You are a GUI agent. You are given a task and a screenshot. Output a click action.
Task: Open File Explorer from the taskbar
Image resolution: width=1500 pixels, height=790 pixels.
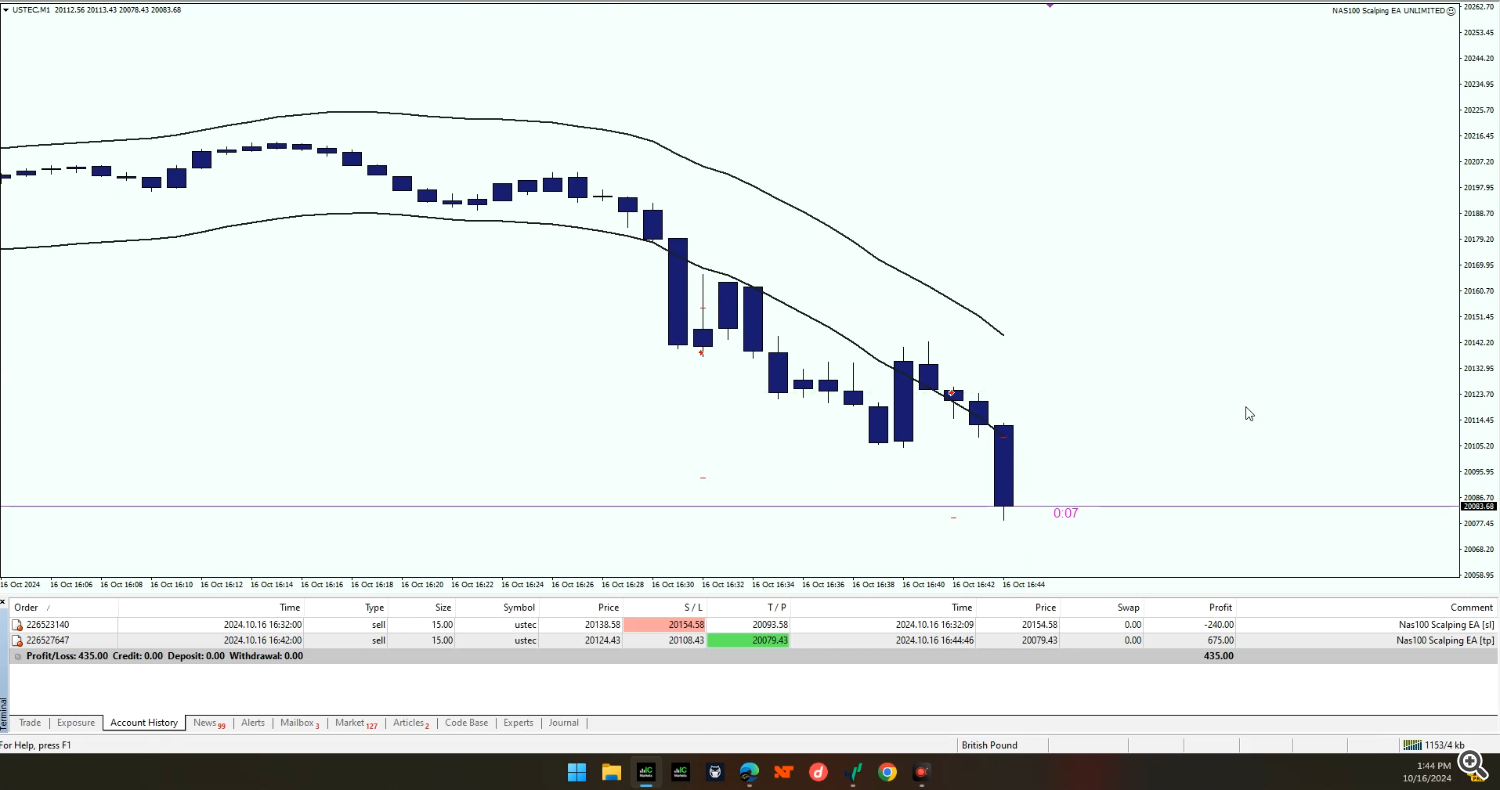coord(612,772)
